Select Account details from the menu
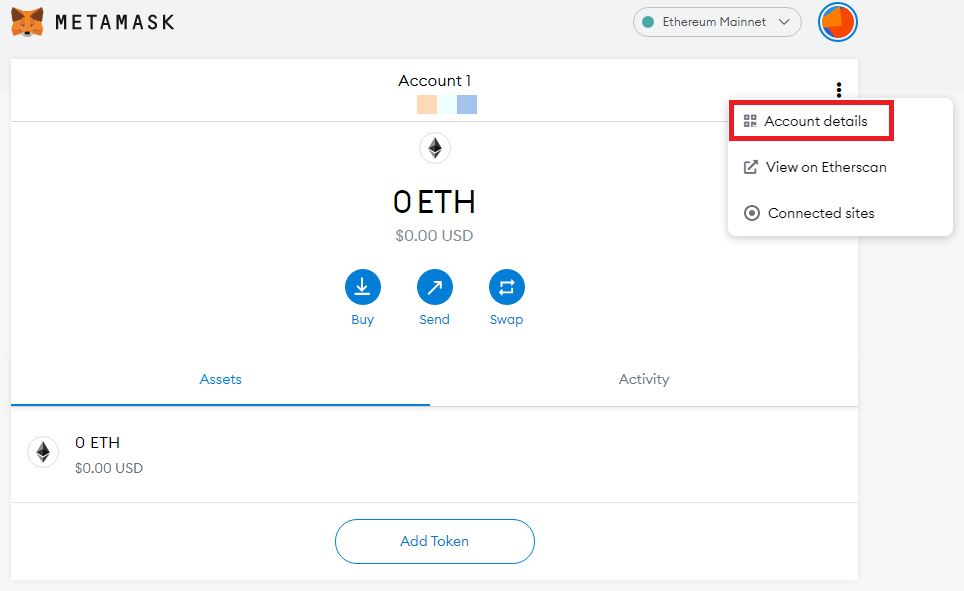This screenshot has width=964, height=591. (811, 121)
